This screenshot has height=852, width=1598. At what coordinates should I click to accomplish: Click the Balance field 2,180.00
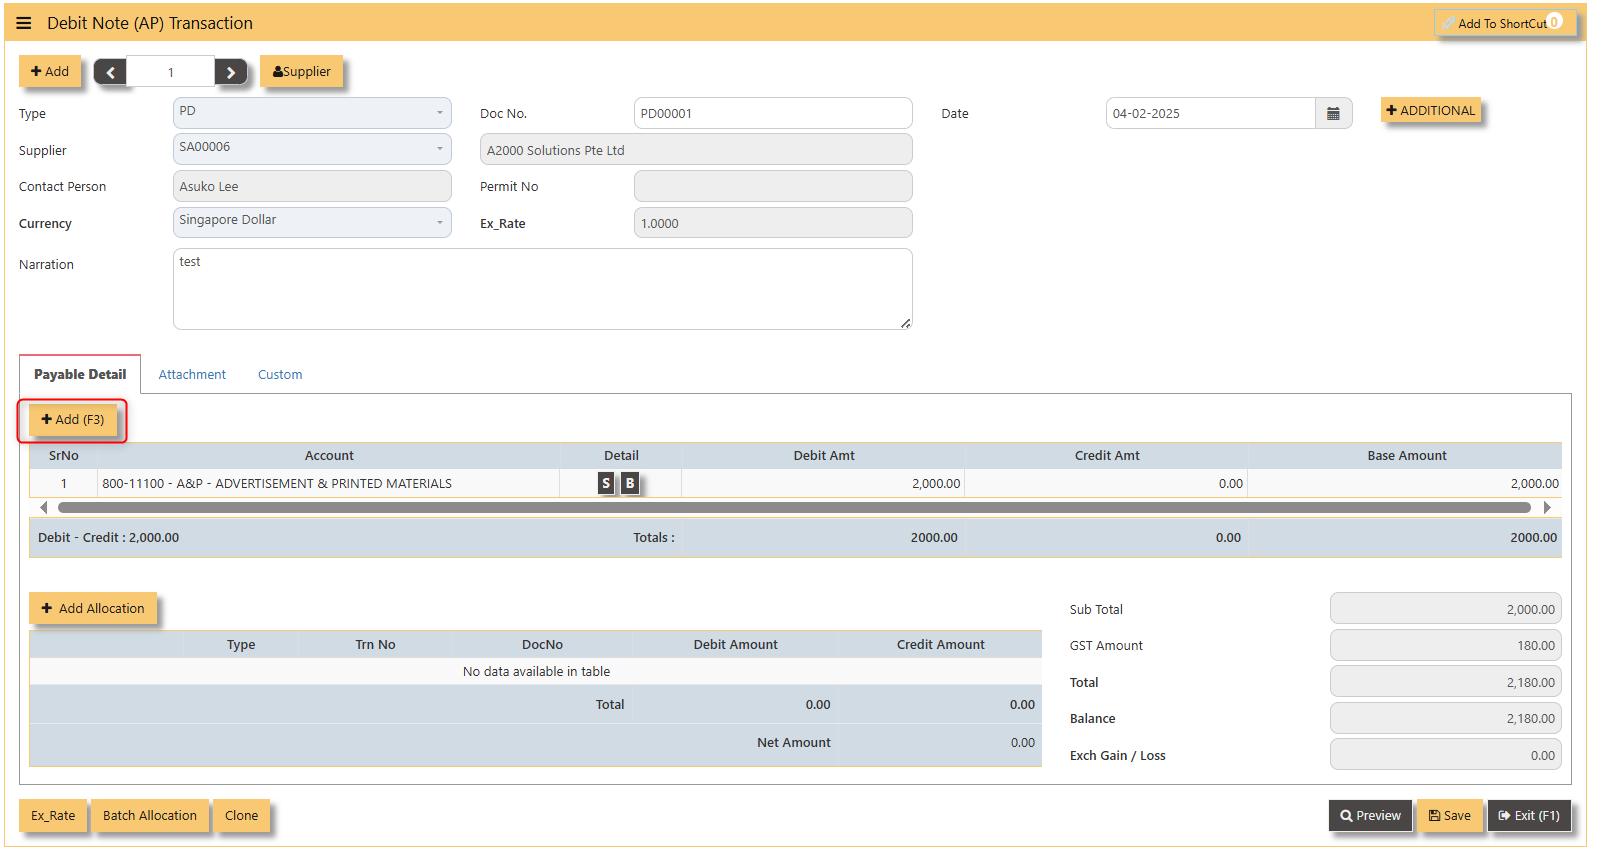click(1445, 718)
